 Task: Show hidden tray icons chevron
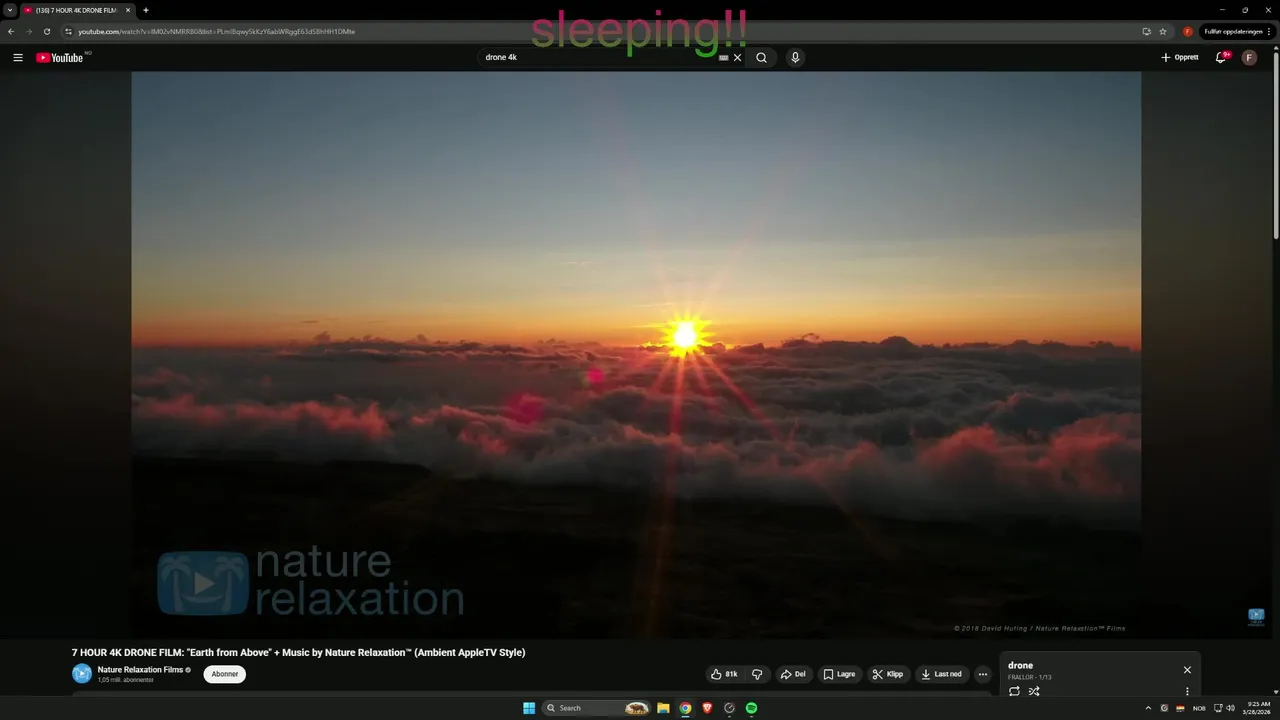coord(1148,708)
